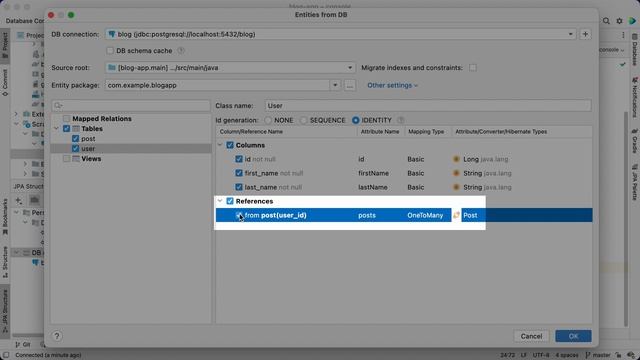Toggle the from post(user_id) reference checkbox

(x=239, y=215)
